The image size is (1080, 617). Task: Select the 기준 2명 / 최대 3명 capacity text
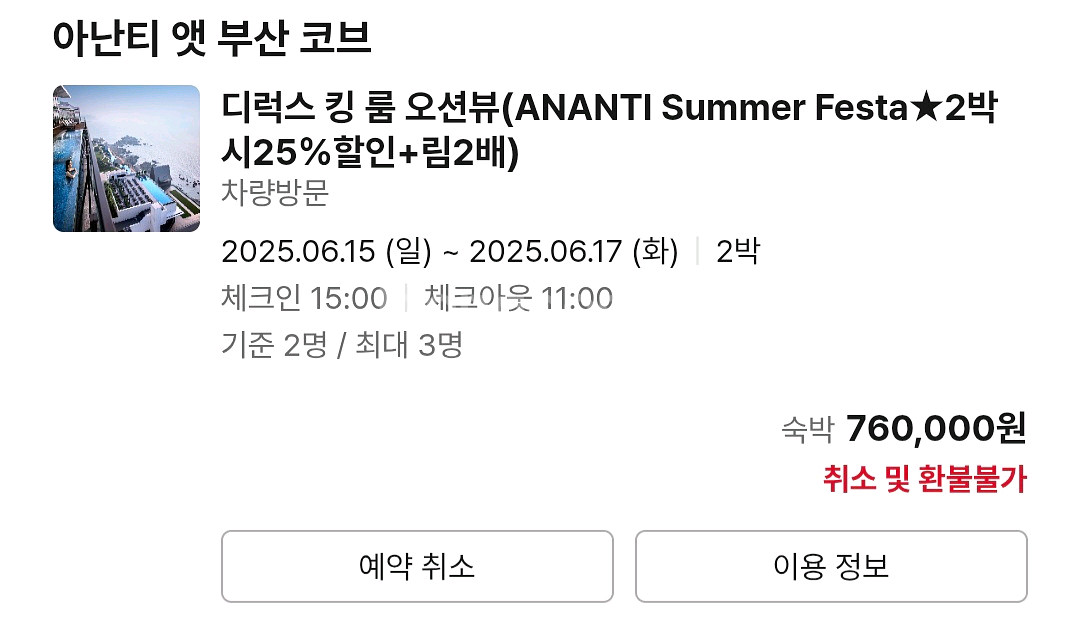tap(342, 344)
